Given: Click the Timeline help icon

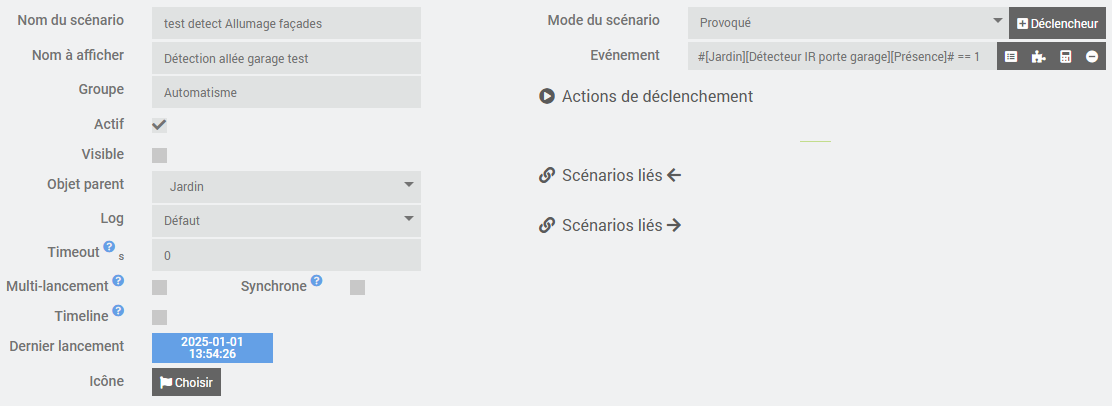Looking at the screenshot, I should (x=118, y=311).
